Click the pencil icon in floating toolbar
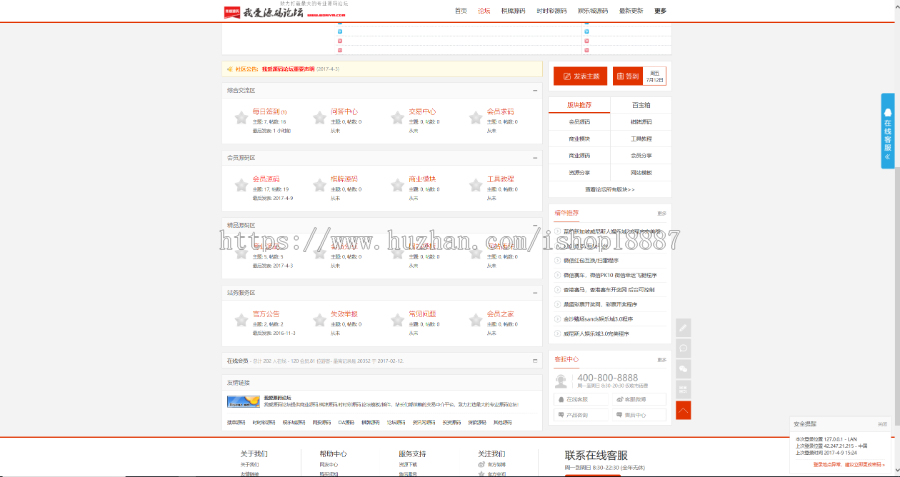The image size is (900, 477). pos(683,328)
